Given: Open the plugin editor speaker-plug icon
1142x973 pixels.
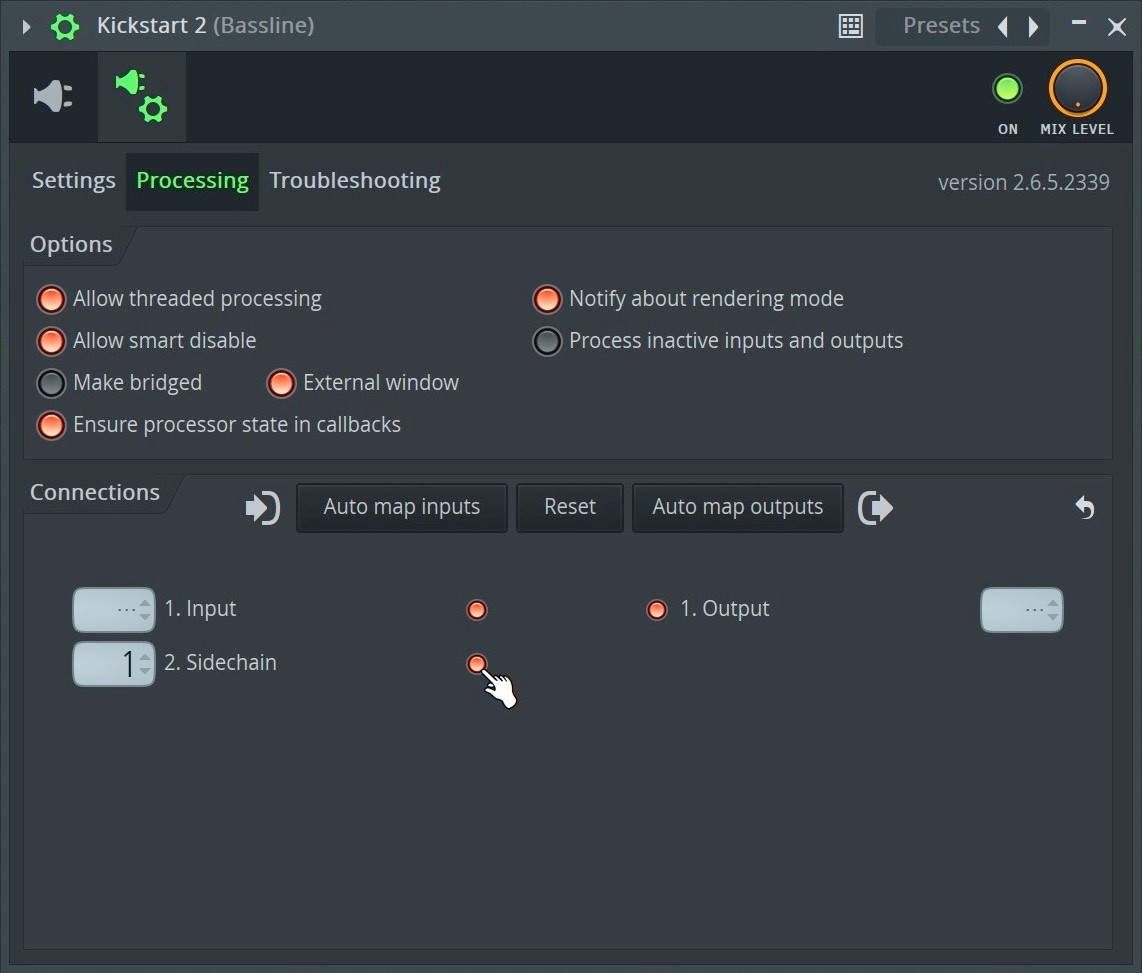Looking at the screenshot, I should pos(53,96).
